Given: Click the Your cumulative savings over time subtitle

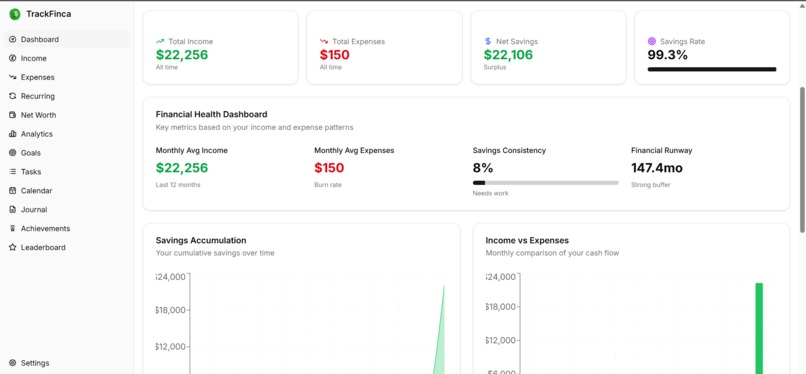Looking at the screenshot, I should click(x=215, y=253).
